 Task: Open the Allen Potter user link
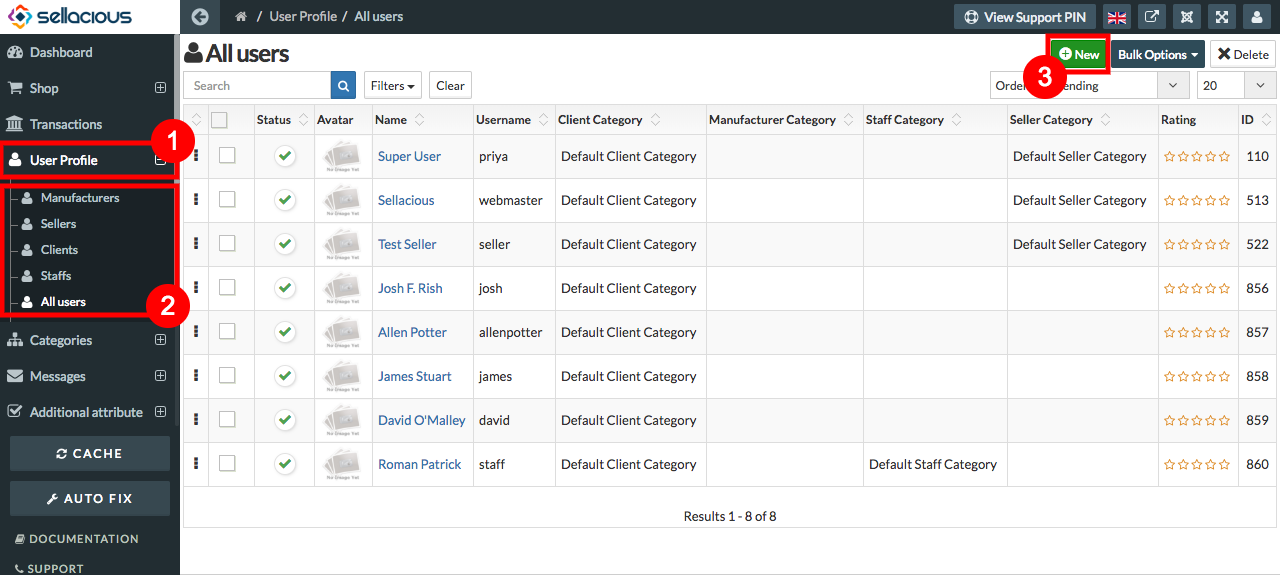point(412,332)
